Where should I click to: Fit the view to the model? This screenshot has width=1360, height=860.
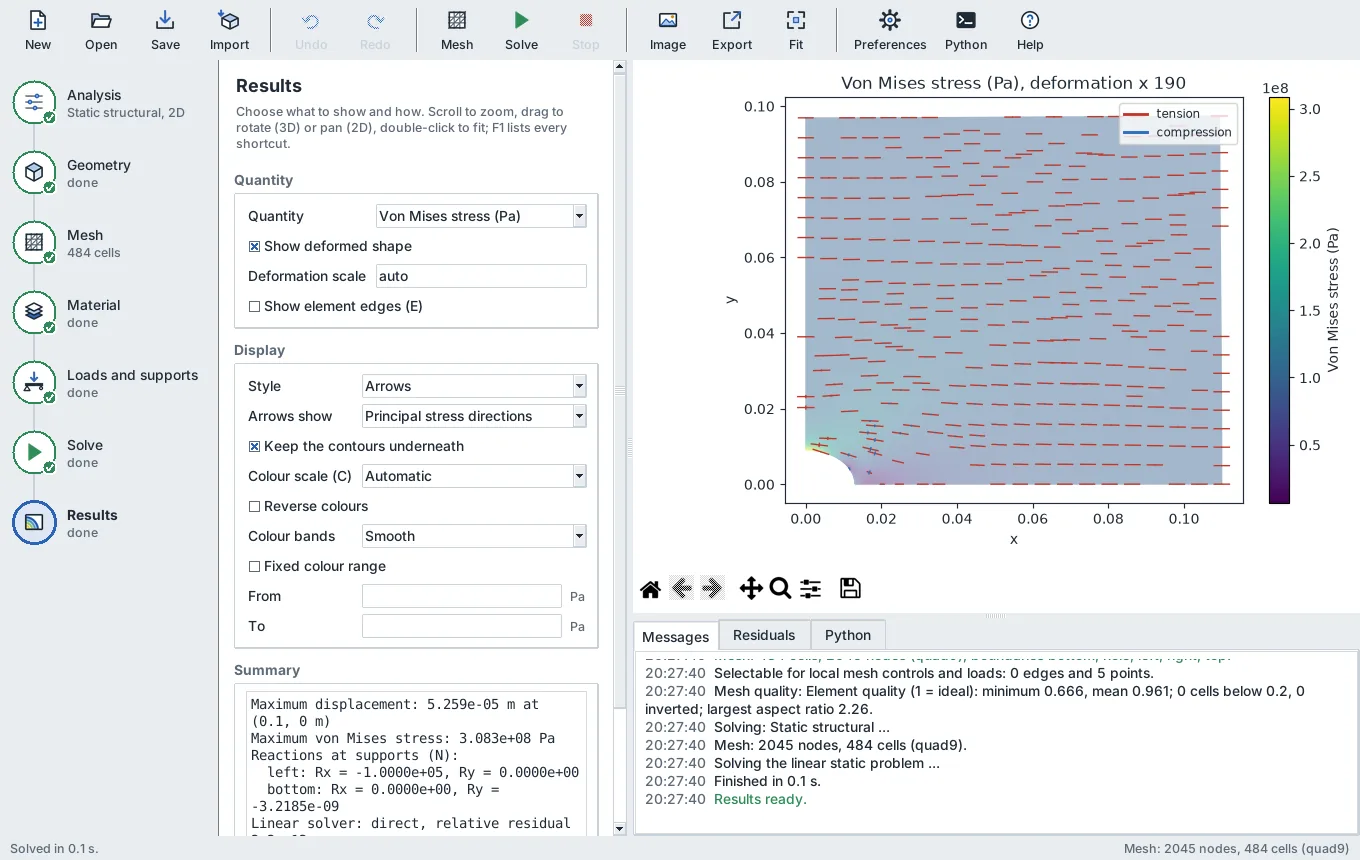796,30
